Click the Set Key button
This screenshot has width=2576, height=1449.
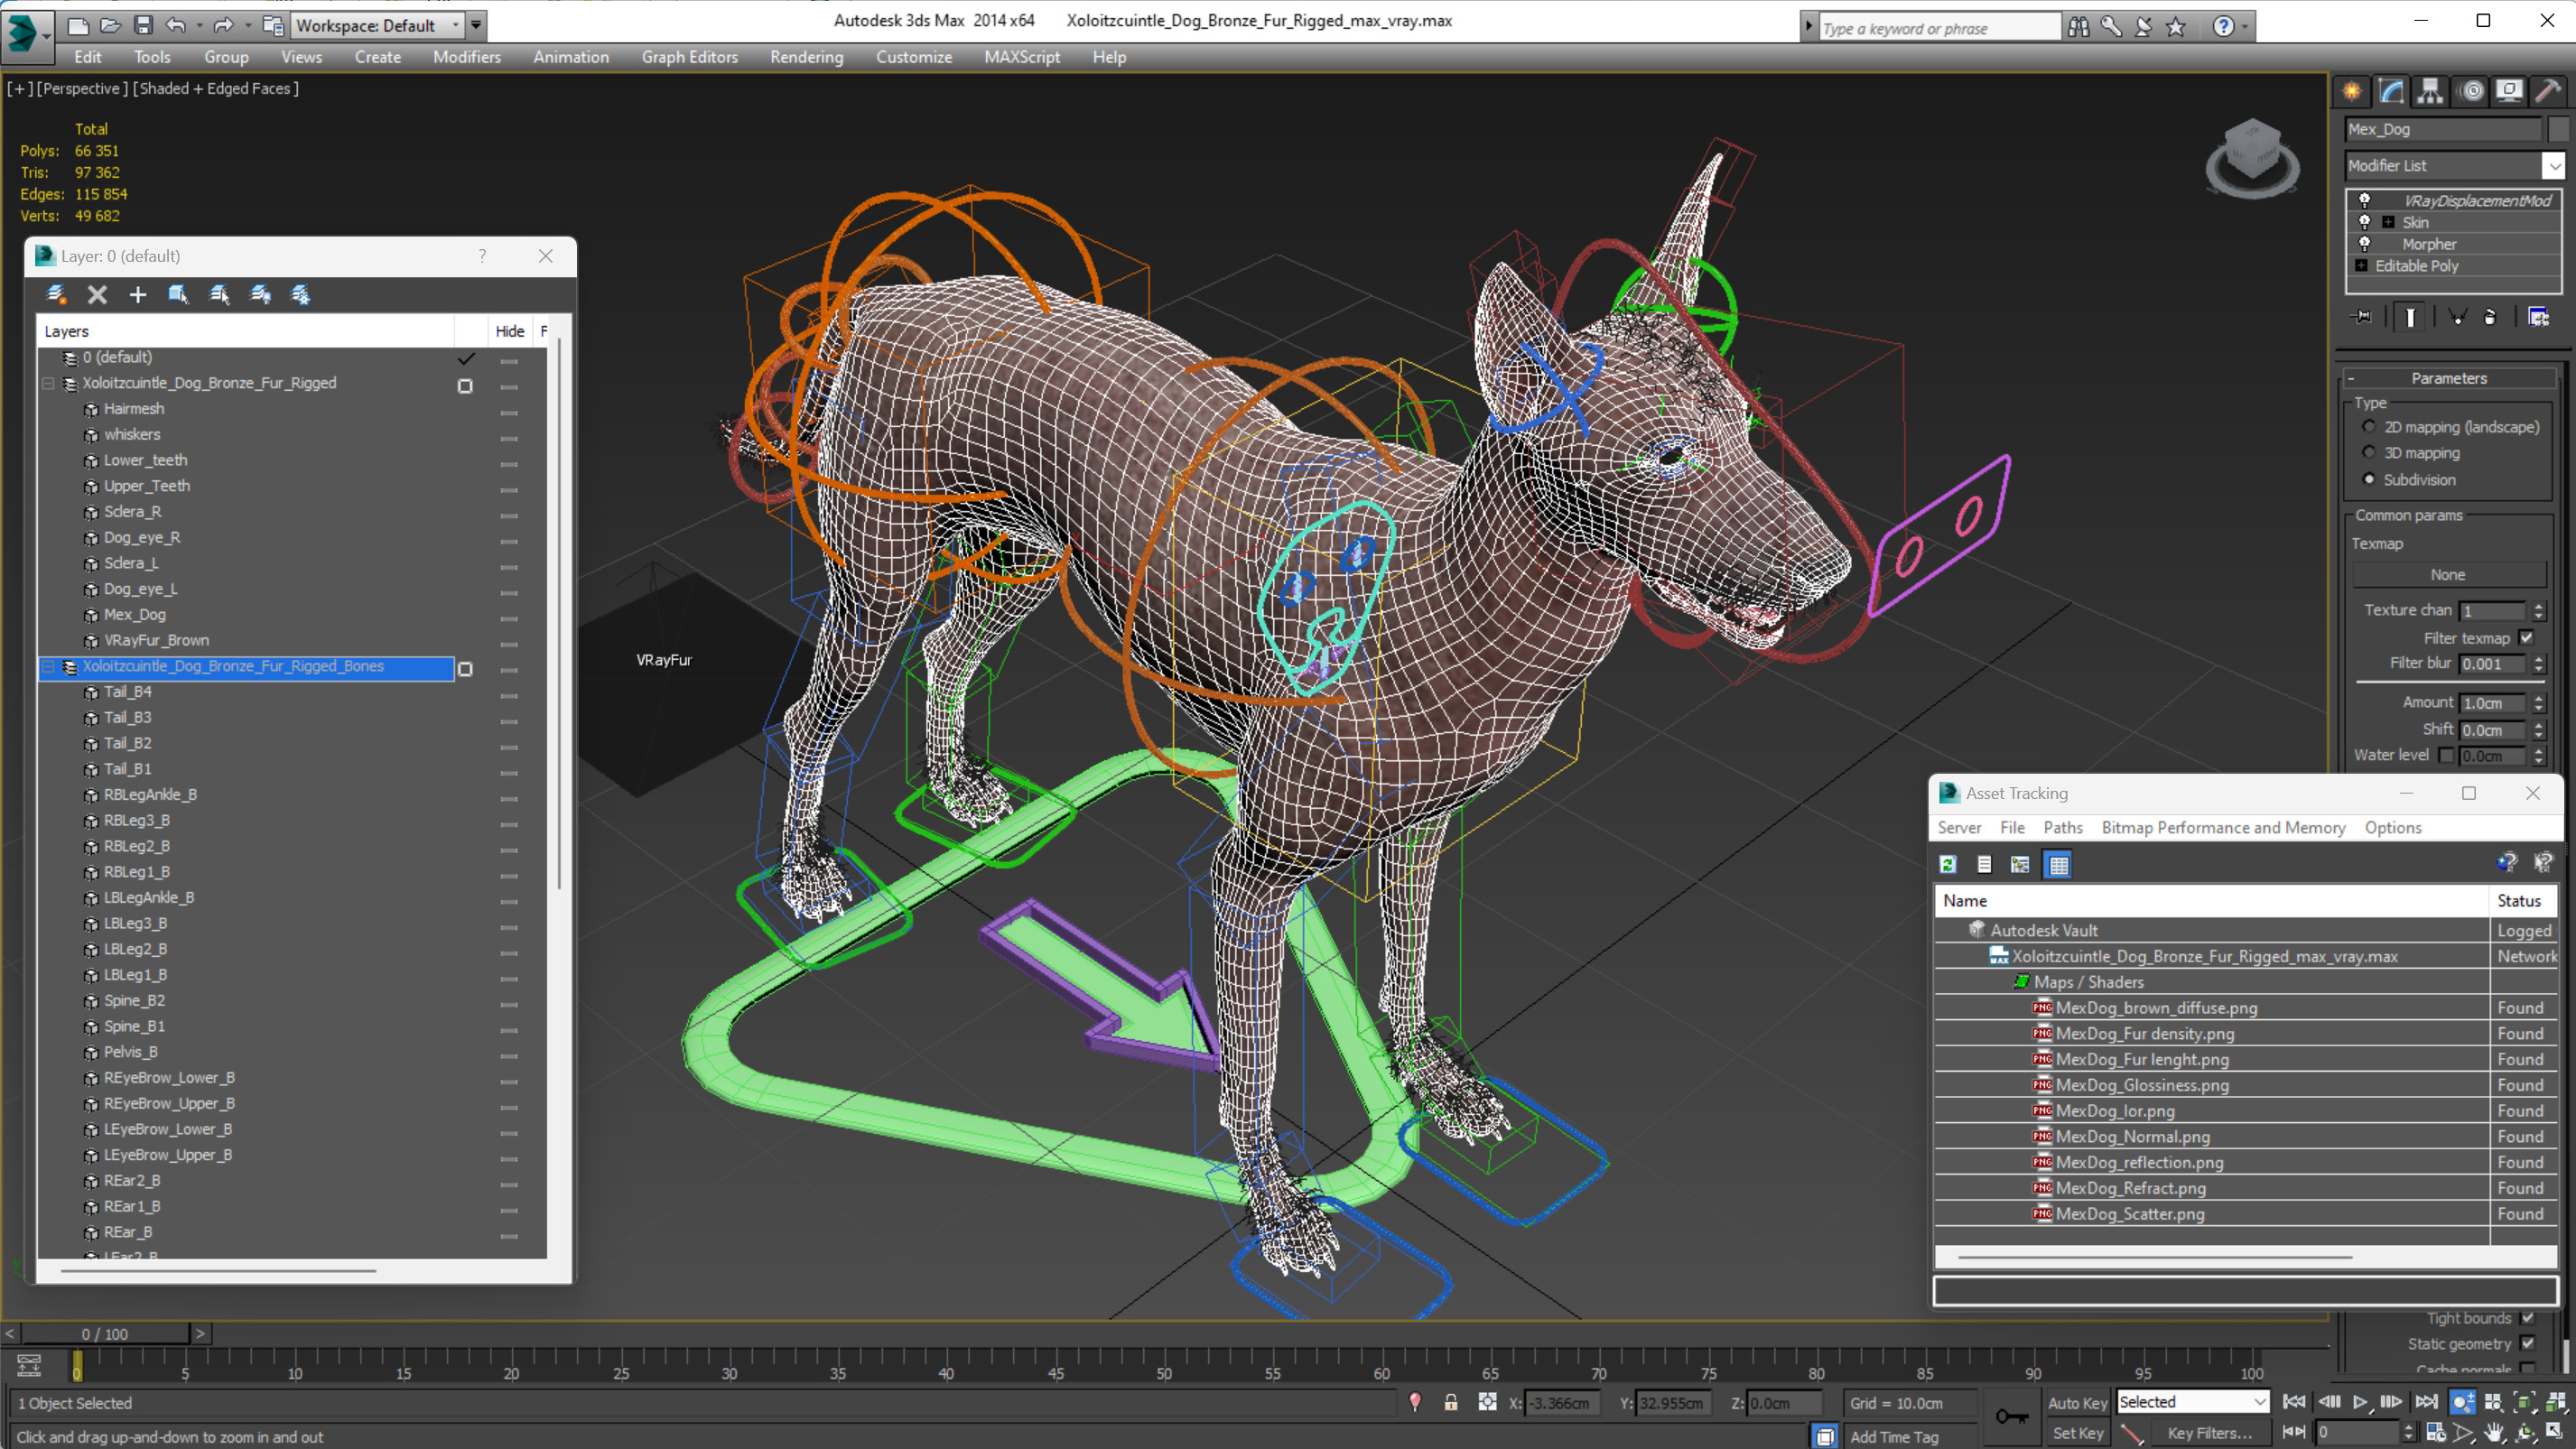tap(2077, 1433)
